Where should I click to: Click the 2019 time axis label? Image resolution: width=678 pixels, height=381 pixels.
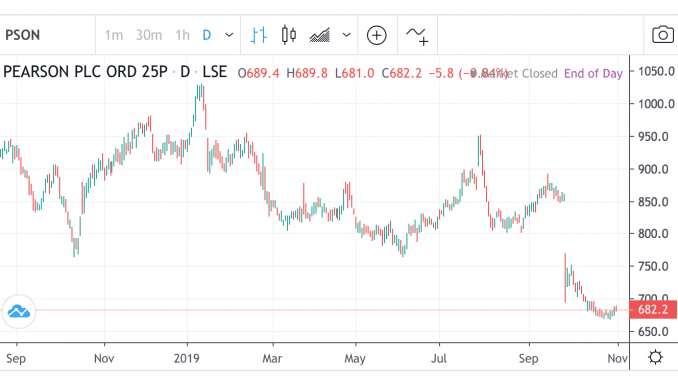(x=186, y=359)
